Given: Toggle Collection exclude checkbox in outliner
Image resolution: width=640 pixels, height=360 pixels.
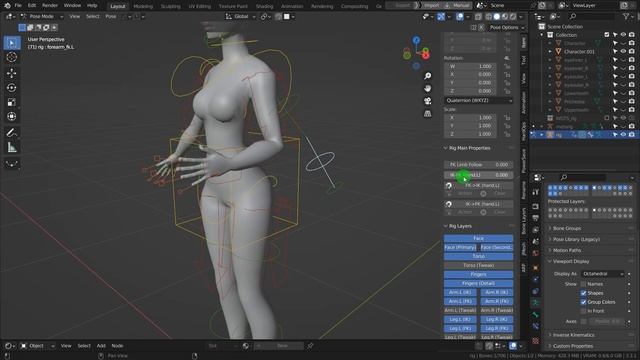Looking at the screenshot, I should 607,35.
